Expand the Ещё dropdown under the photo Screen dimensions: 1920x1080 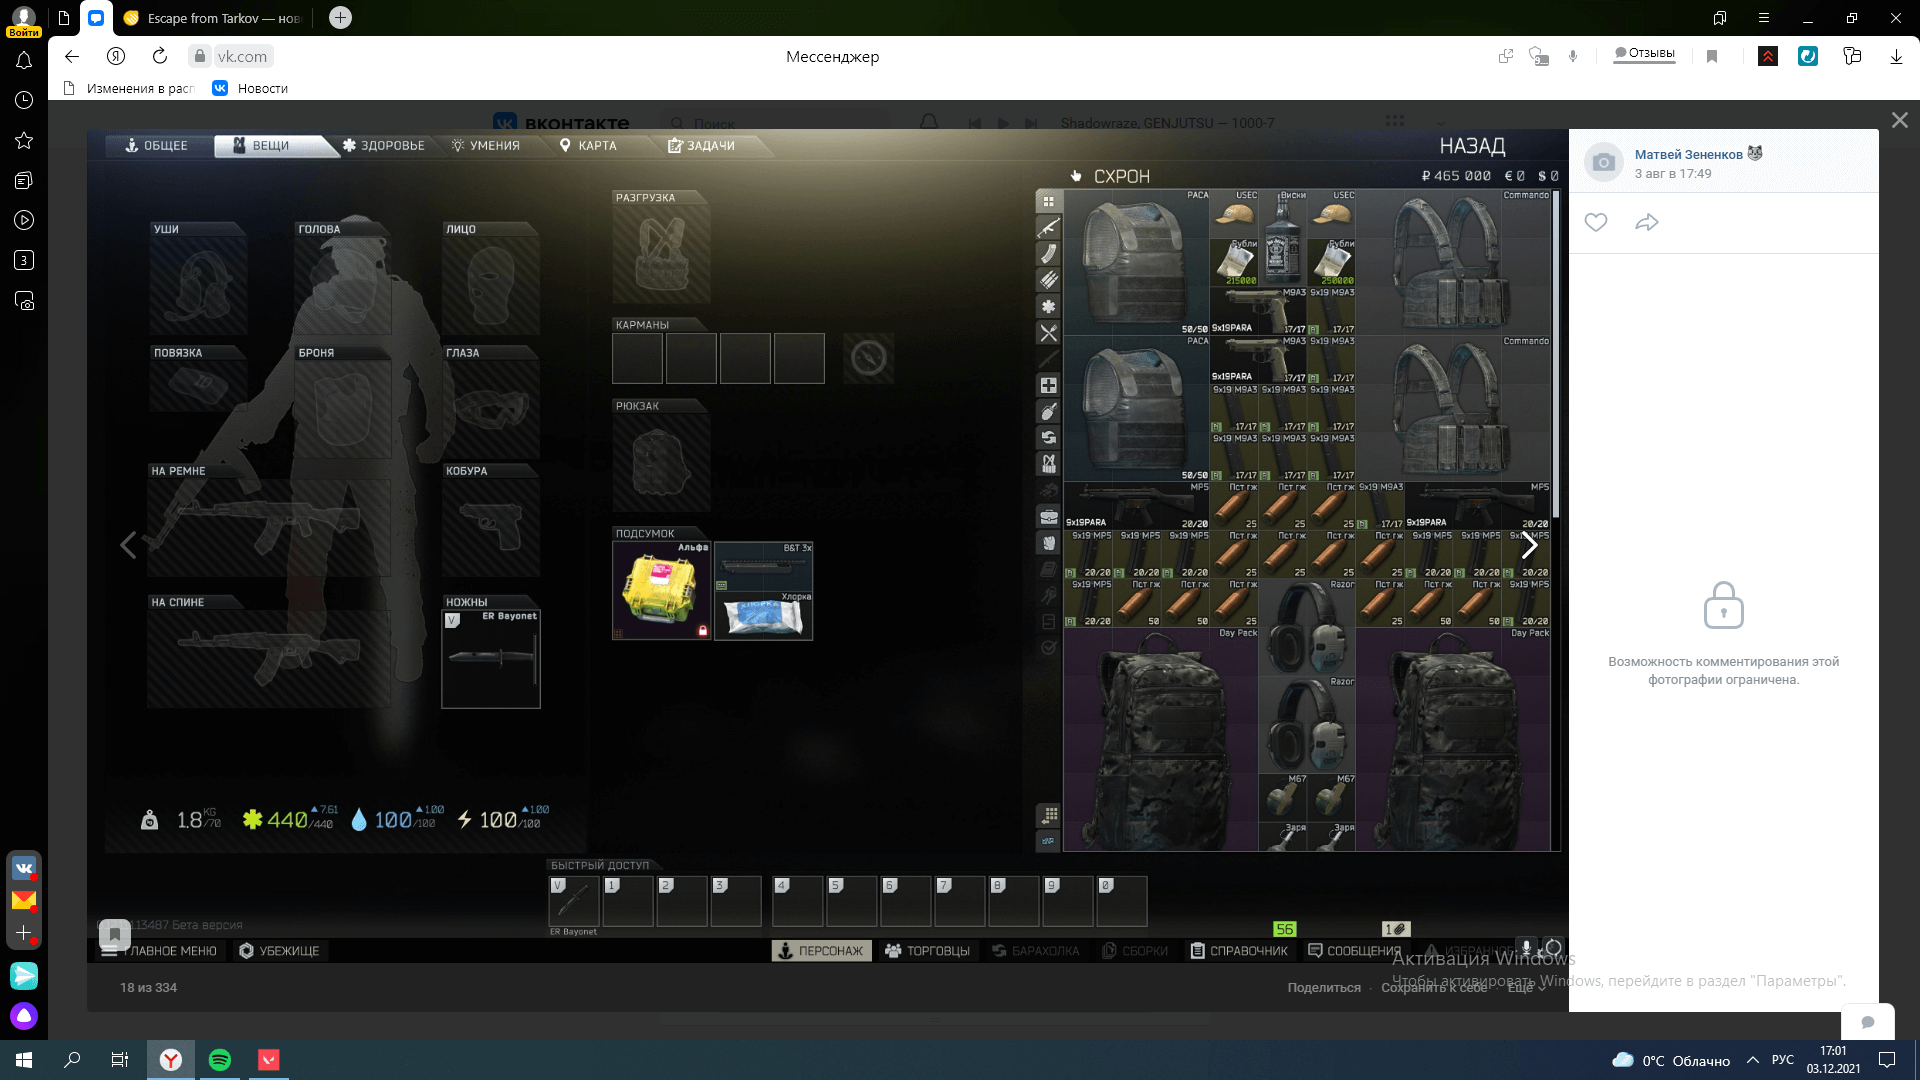[x=1526, y=987]
